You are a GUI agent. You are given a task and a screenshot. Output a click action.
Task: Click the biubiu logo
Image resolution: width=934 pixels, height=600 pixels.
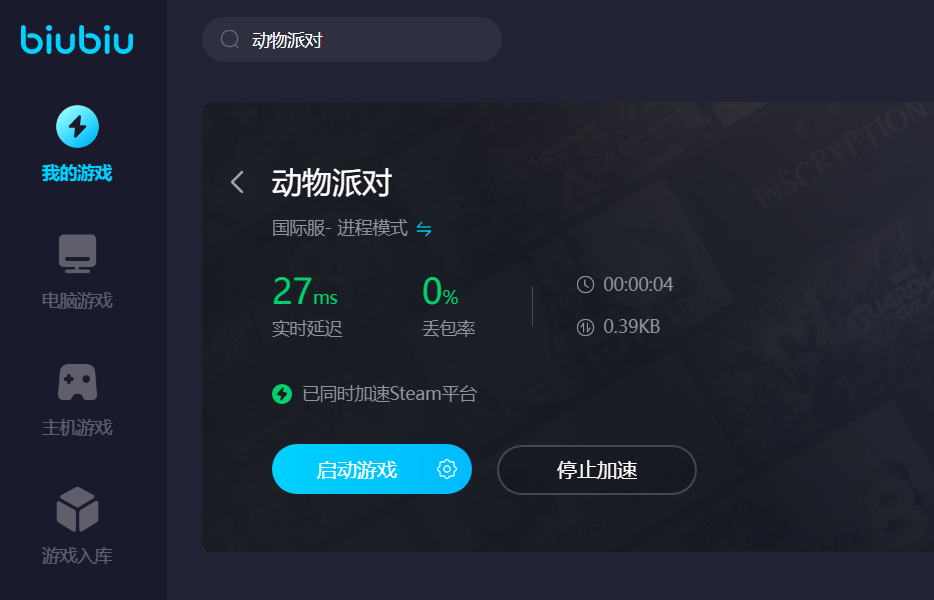[77, 40]
